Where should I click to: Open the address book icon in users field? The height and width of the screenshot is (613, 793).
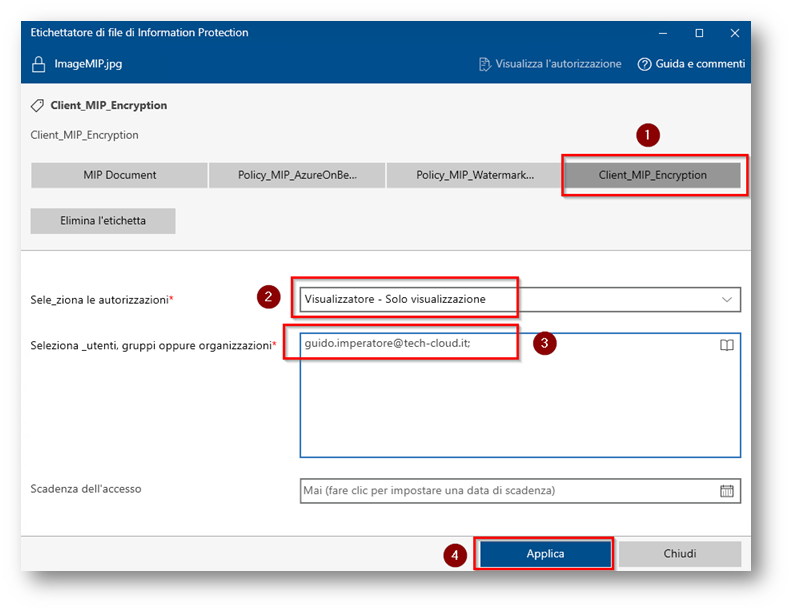726,345
